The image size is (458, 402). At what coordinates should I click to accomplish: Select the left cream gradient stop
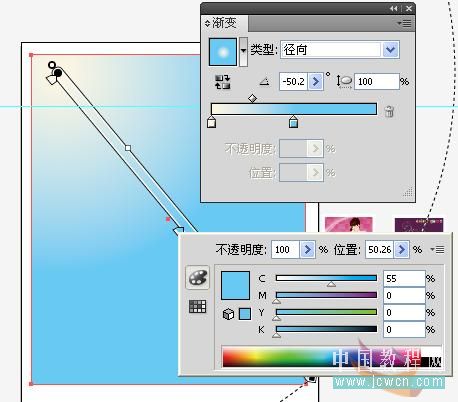pos(211,122)
